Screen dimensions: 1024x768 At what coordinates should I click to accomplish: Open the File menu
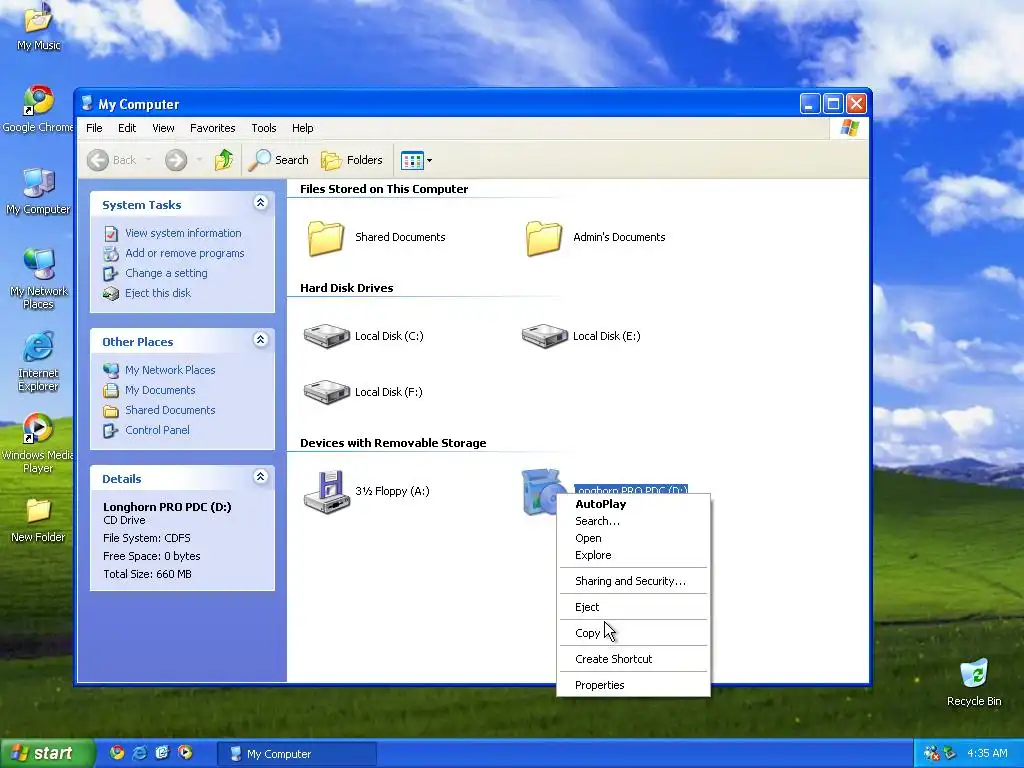[94, 128]
